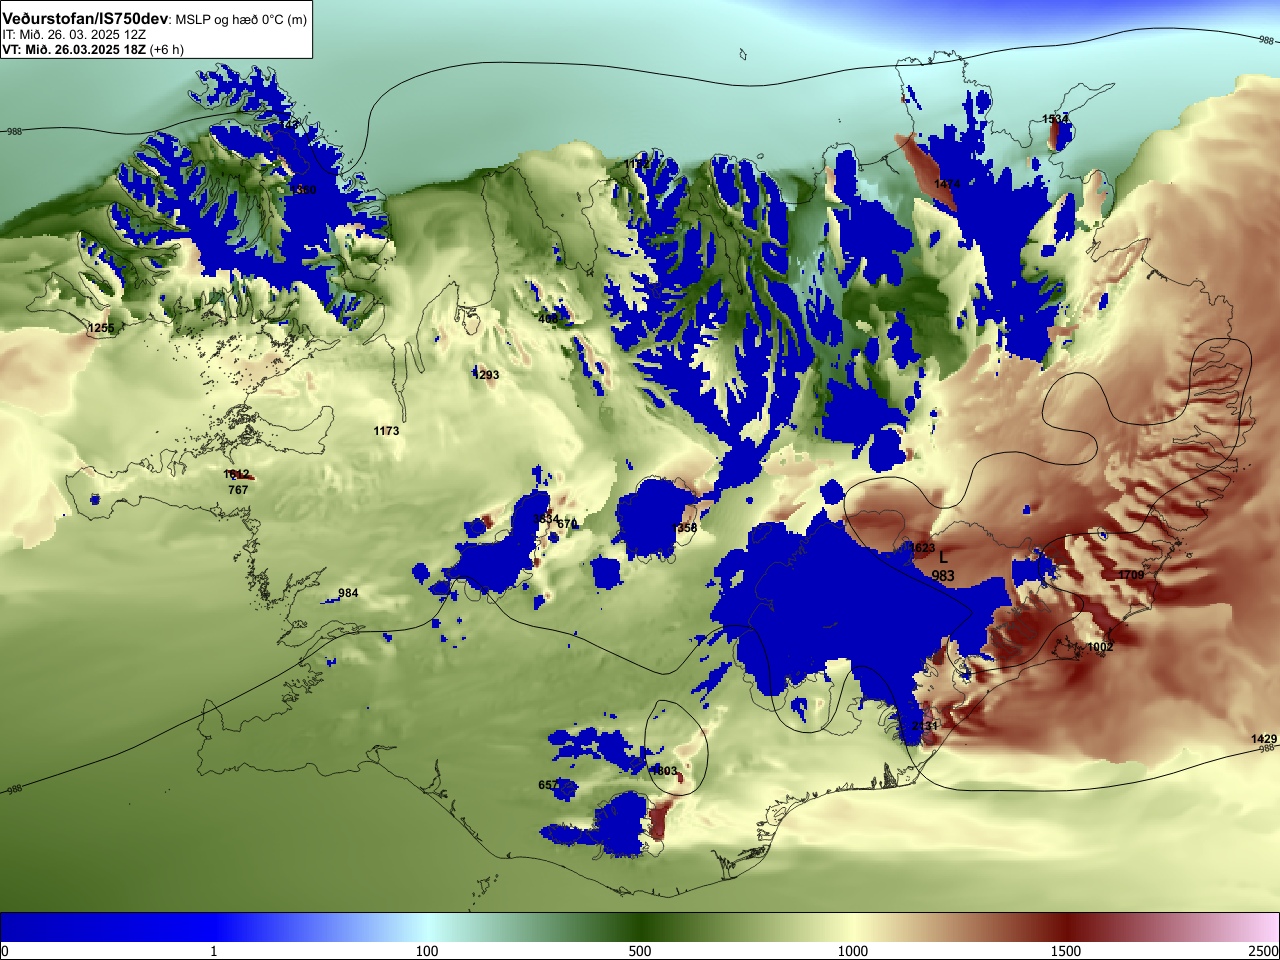1280x960 pixels.
Task: Click the 1429 height label
Action: 1264,739
